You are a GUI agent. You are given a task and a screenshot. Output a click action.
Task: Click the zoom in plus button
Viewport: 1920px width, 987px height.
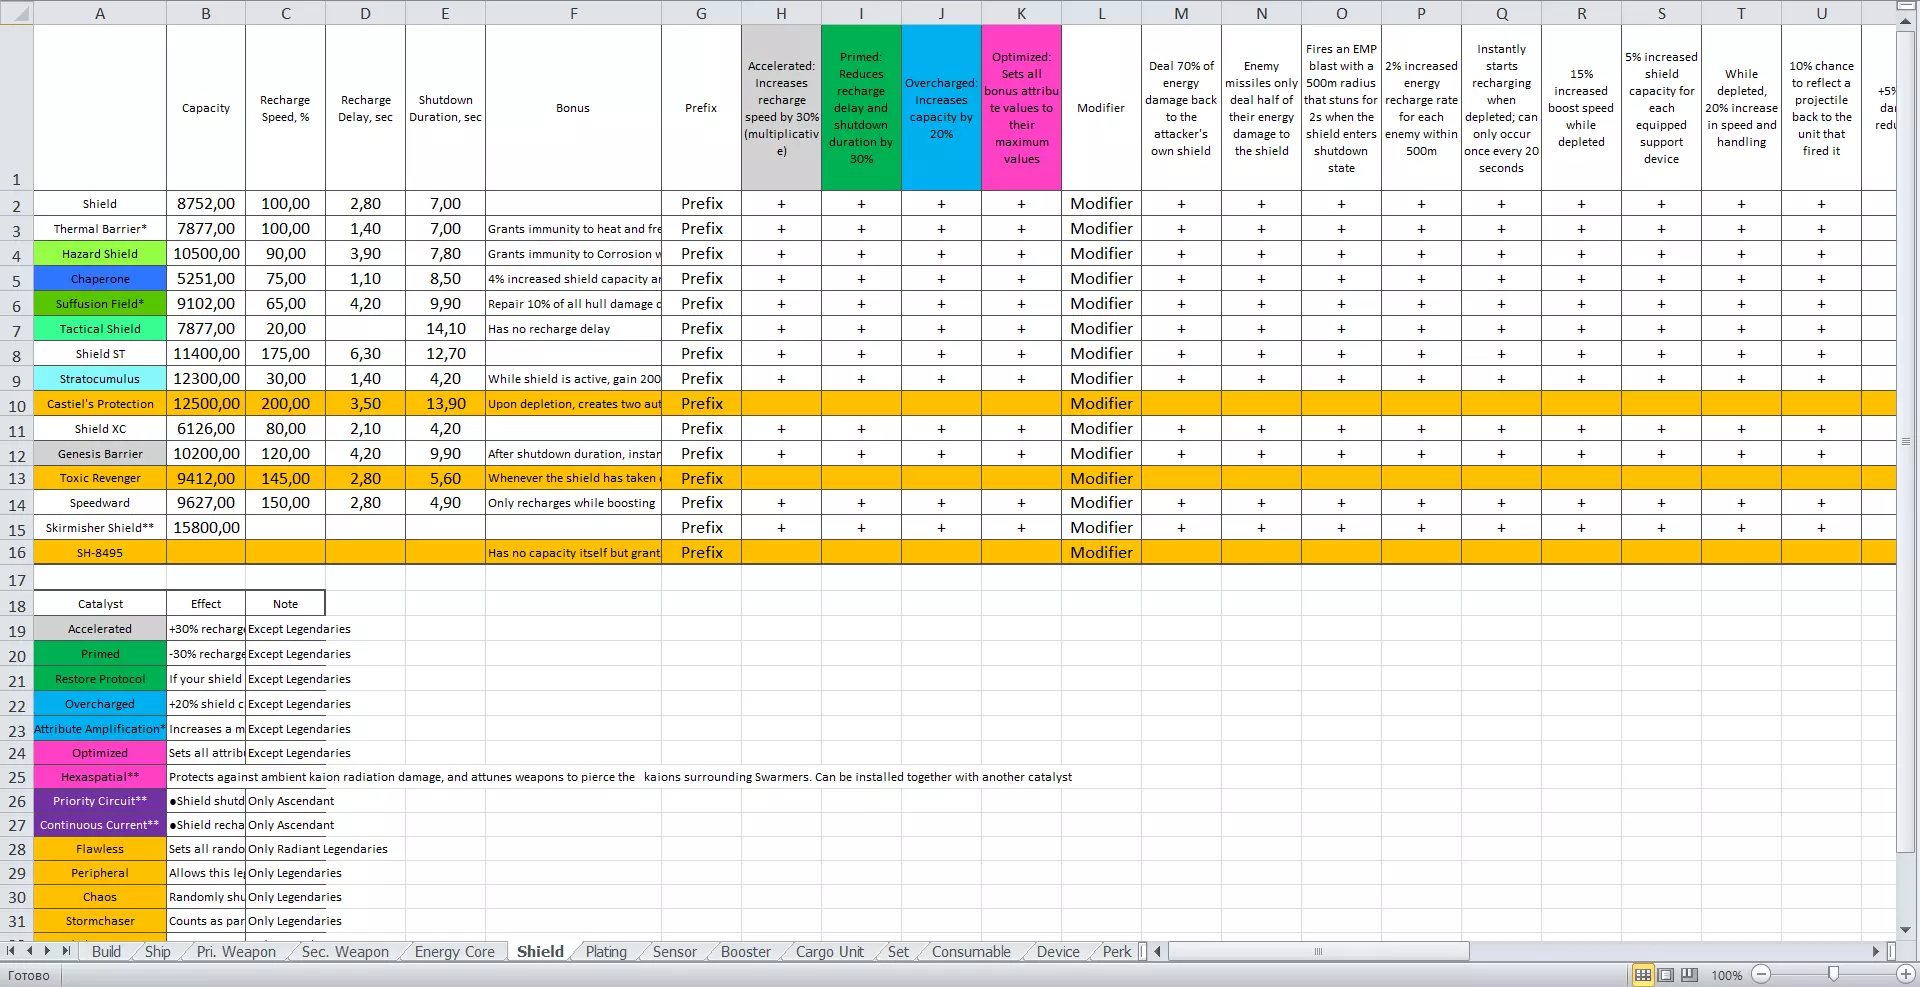[x=1906, y=974]
